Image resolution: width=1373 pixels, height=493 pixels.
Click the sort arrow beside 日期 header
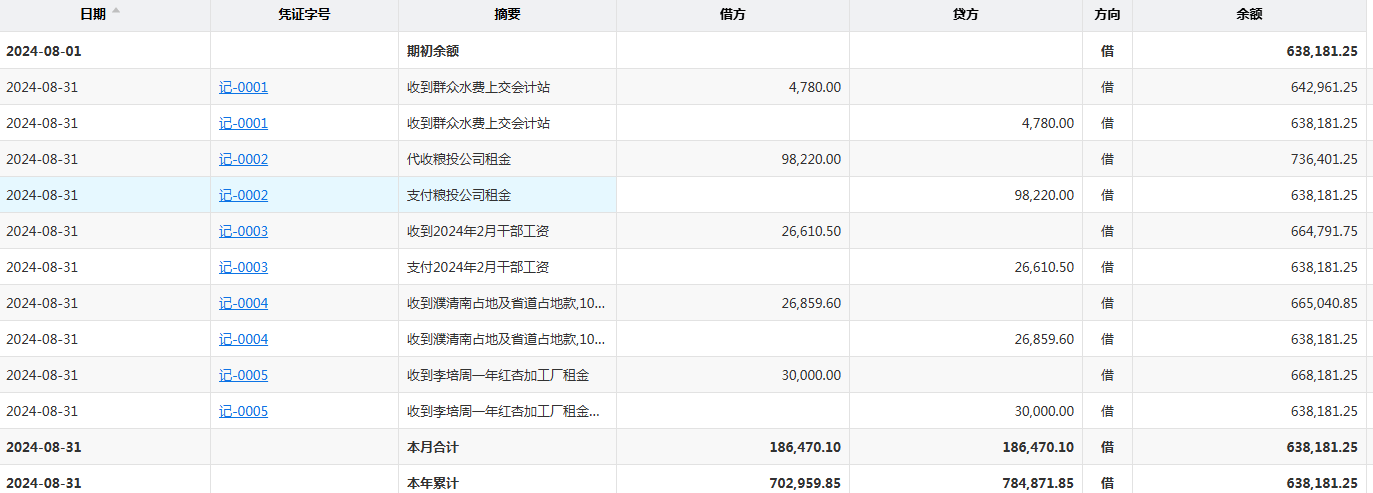point(116,11)
